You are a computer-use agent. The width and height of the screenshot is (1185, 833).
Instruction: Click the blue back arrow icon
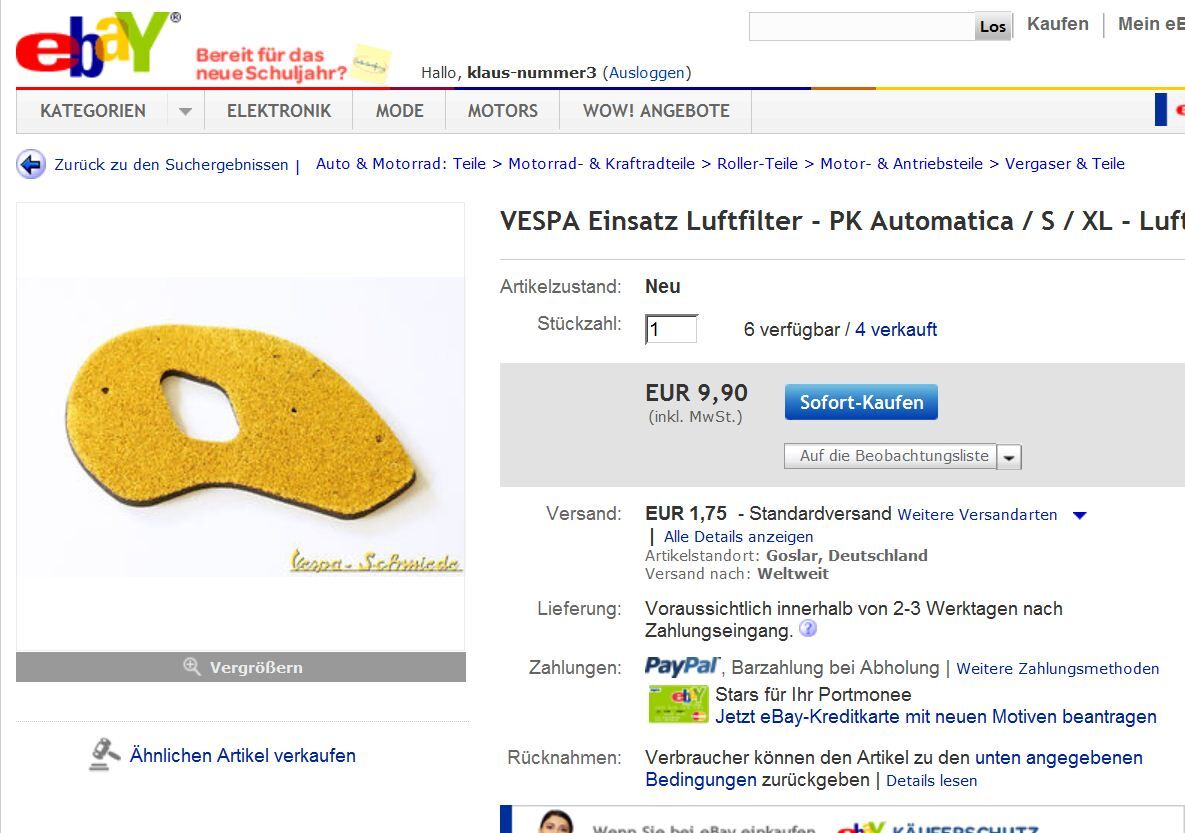pos(31,164)
